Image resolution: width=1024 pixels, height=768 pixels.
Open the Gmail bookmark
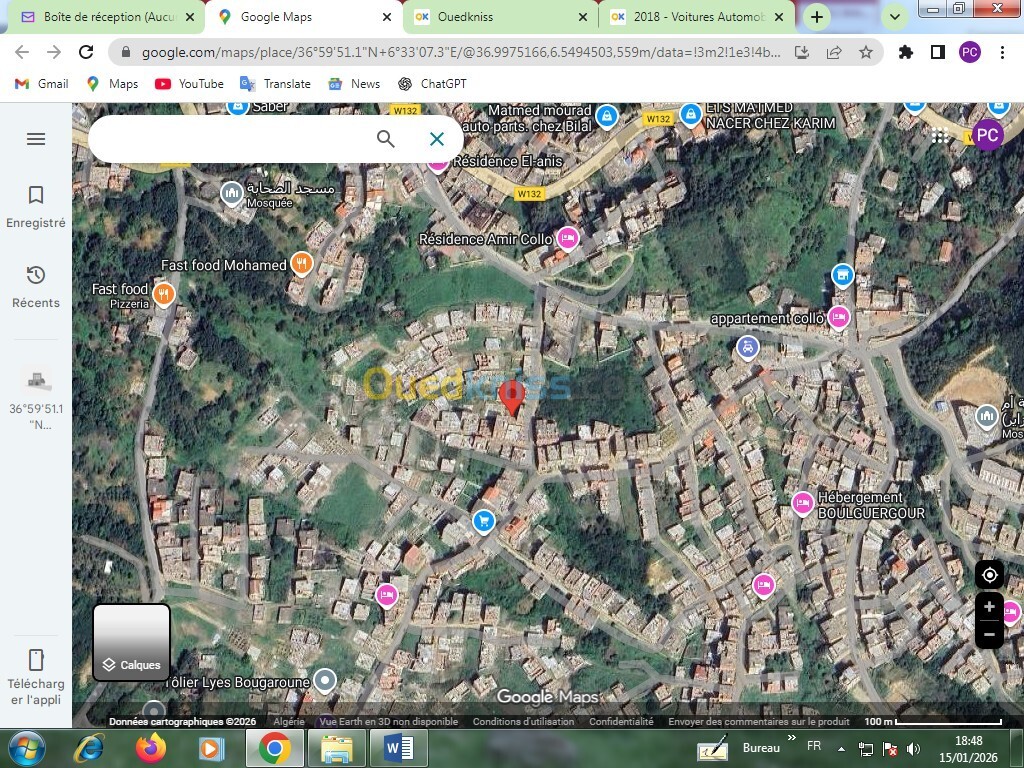point(42,84)
